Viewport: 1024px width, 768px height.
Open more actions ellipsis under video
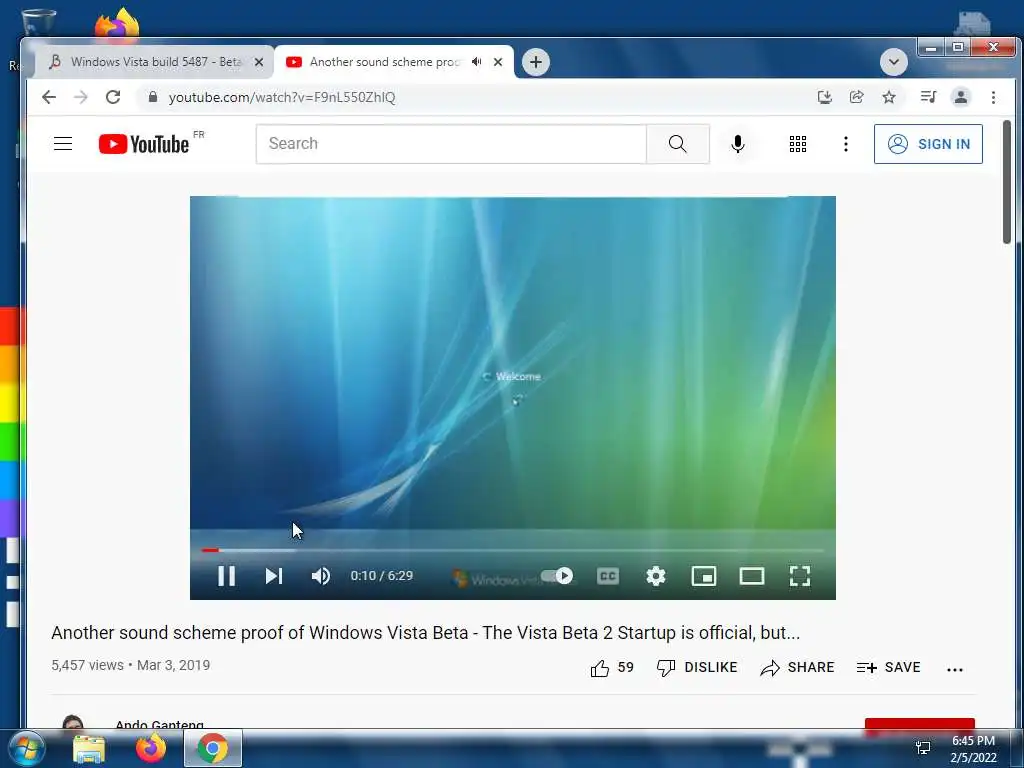tap(955, 669)
